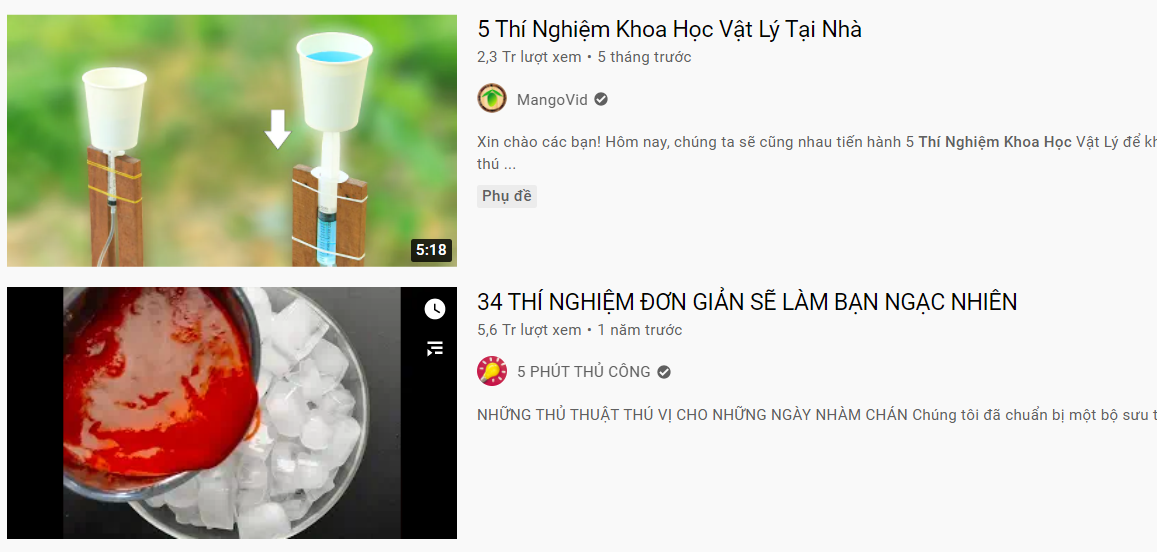Go to 5 PHÚT THỦ CÔNG channel name
The width and height of the screenshot is (1157, 552).
[584, 372]
